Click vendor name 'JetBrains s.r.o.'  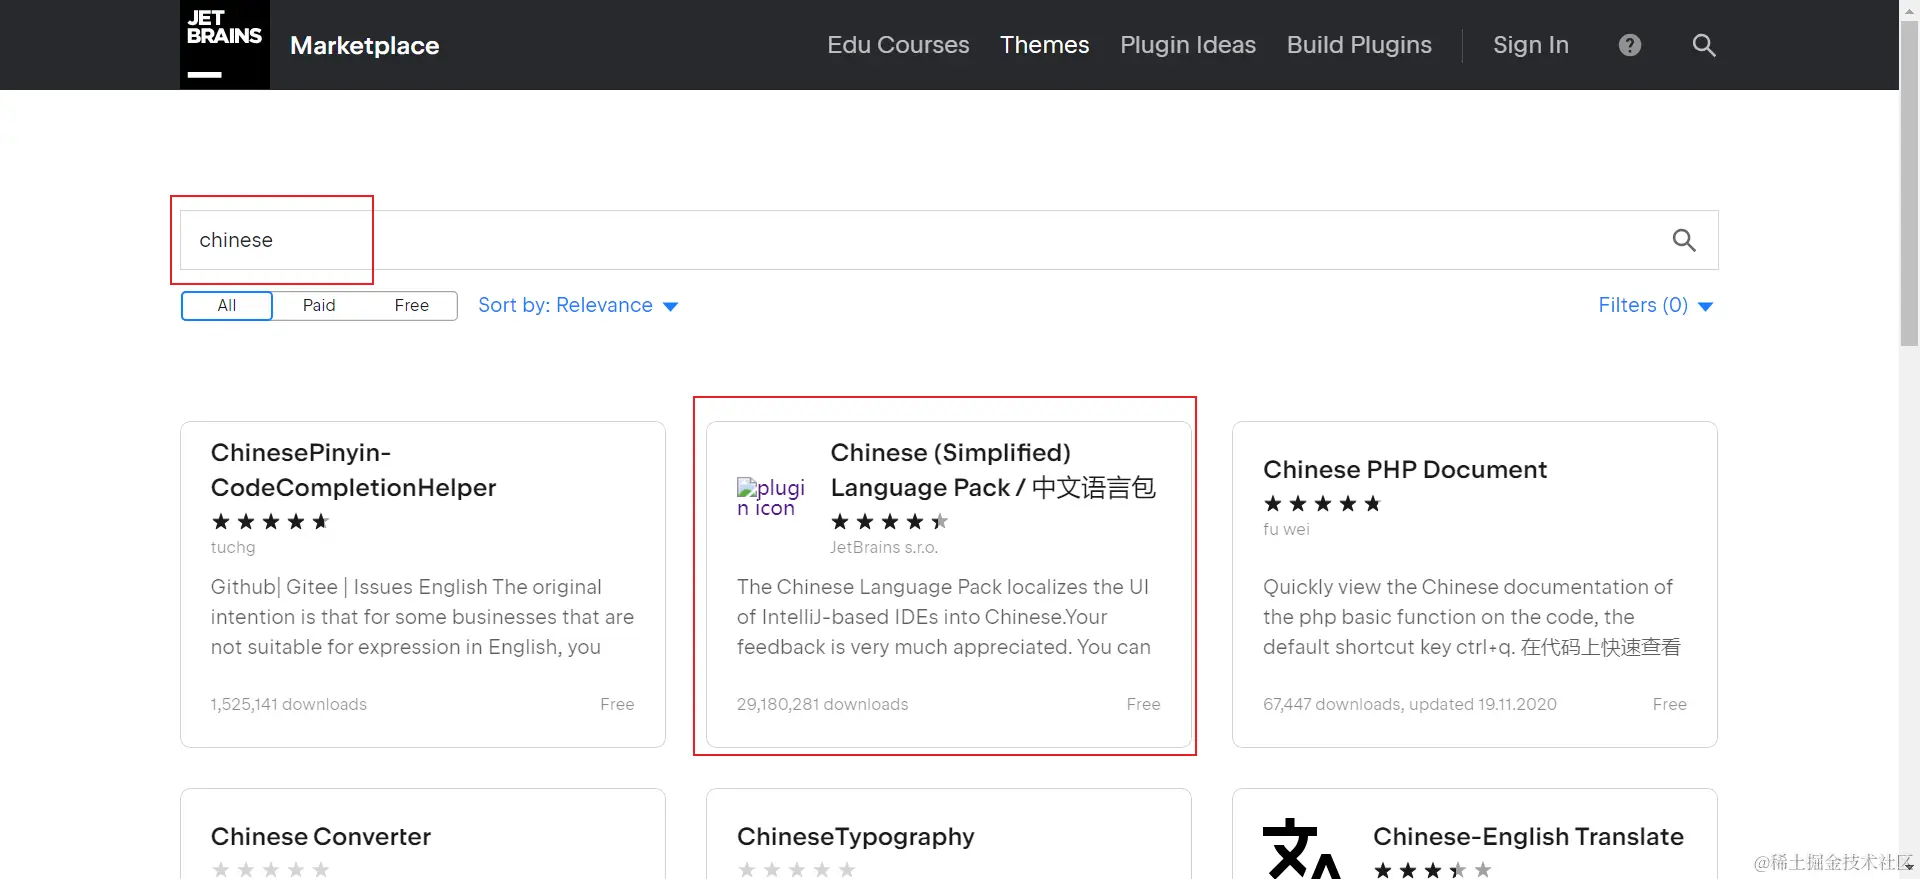[884, 547]
